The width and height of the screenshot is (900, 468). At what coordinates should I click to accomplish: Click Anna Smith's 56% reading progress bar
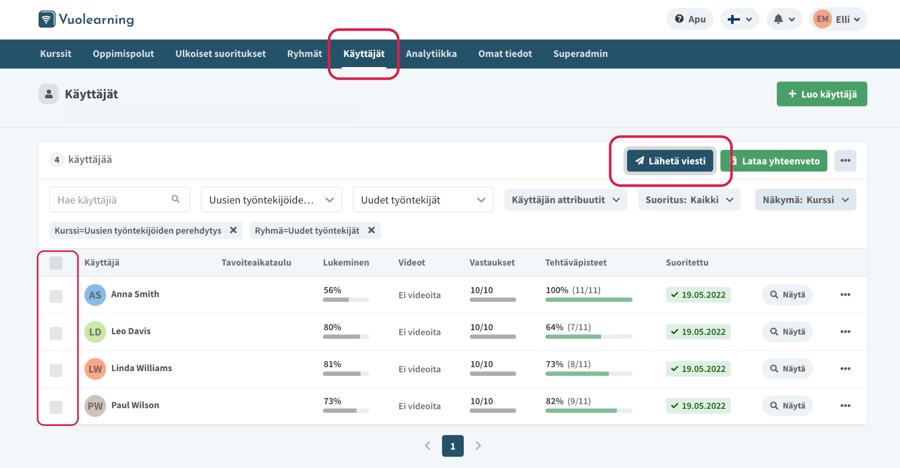[346, 300]
